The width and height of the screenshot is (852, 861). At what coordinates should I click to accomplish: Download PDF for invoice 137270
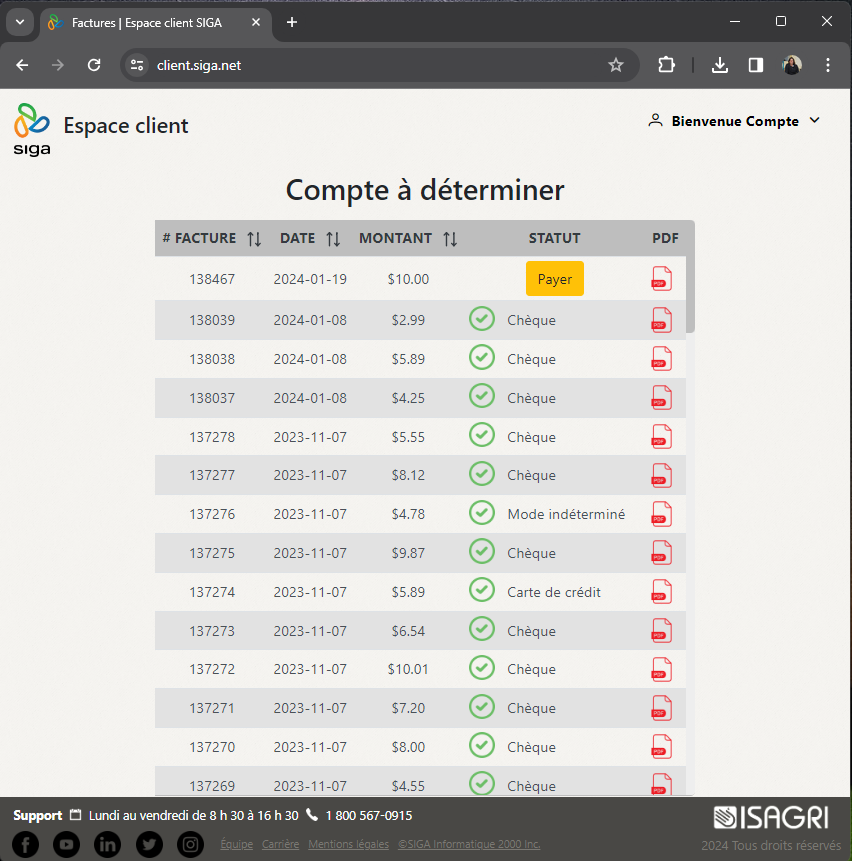click(662, 747)
